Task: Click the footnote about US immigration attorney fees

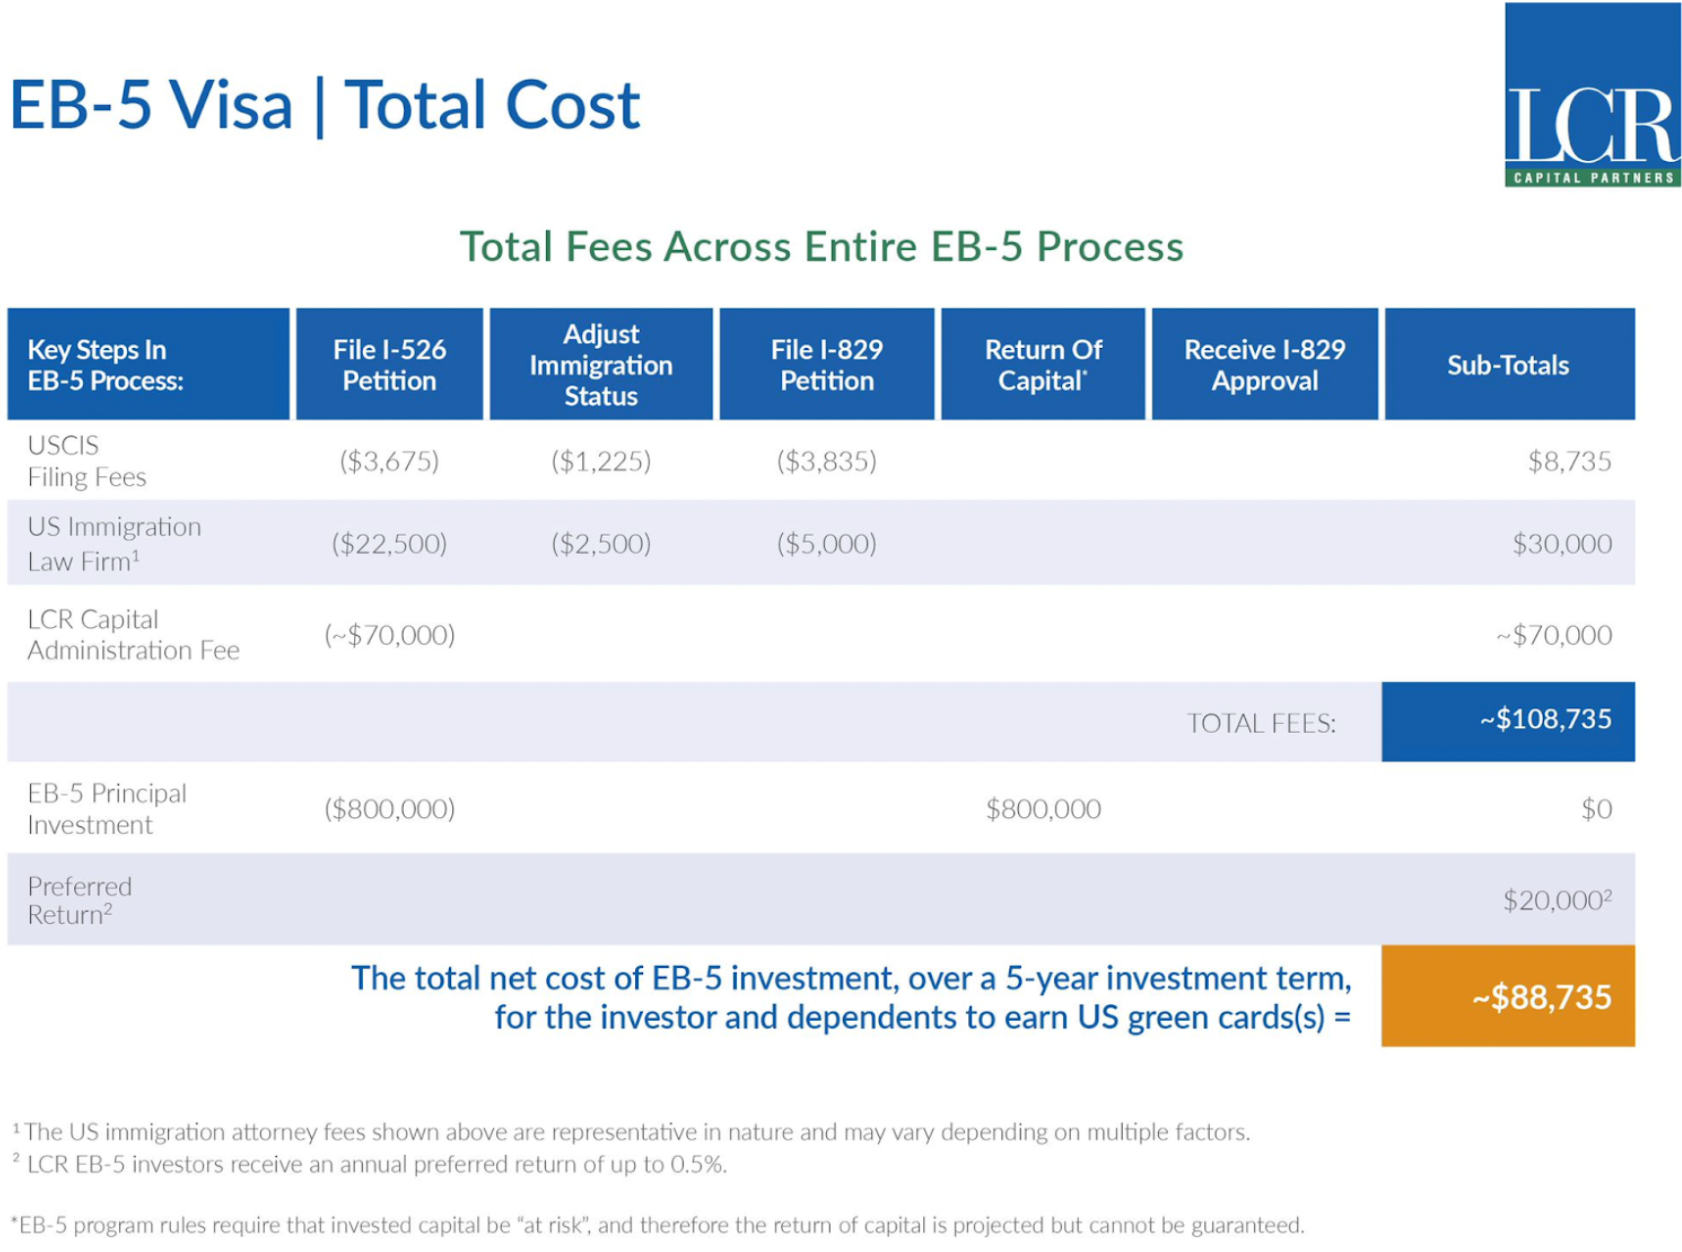Action: click(631, 1132)
